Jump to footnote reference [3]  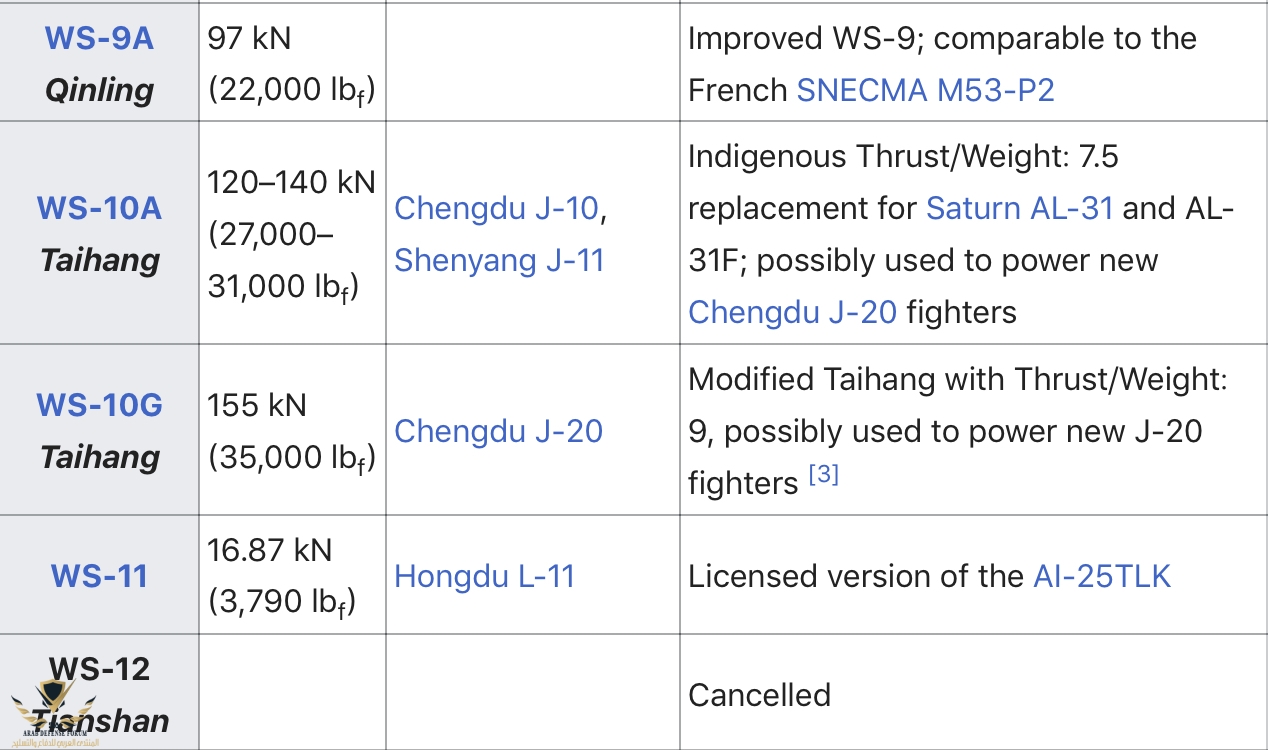[x=823, y=474]
